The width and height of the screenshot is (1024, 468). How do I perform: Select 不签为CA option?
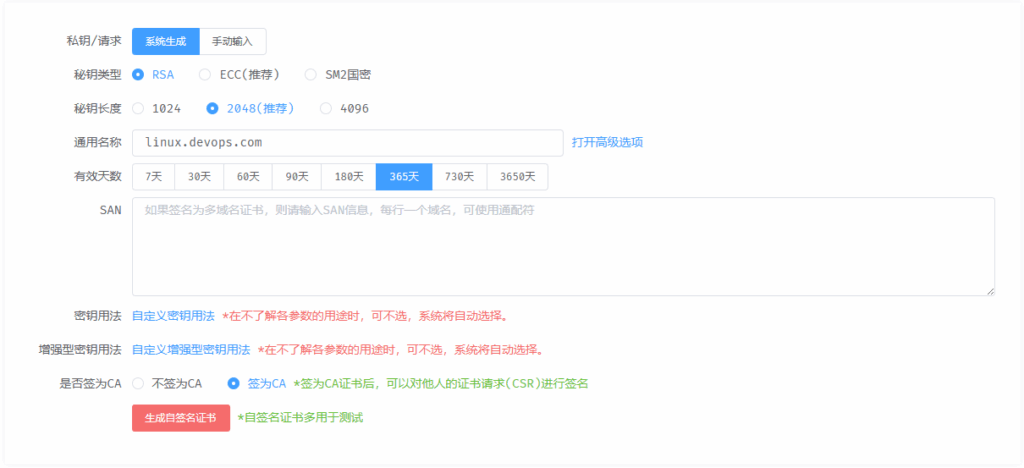[167, 383]
